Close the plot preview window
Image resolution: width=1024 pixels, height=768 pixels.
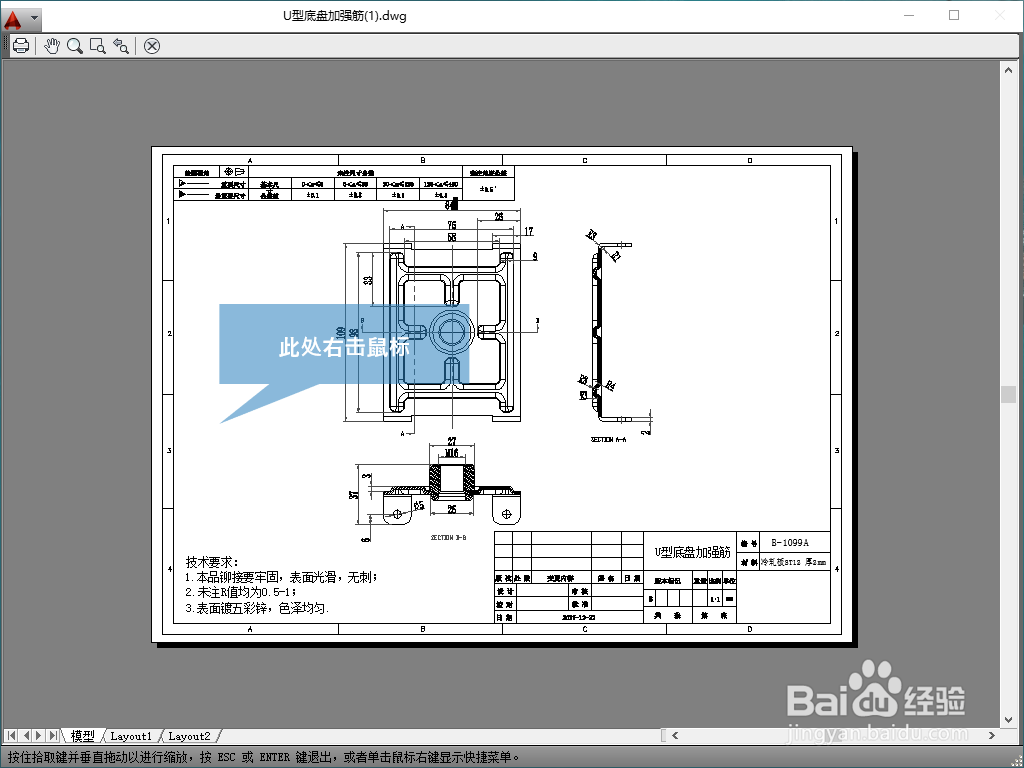(152, 46)
